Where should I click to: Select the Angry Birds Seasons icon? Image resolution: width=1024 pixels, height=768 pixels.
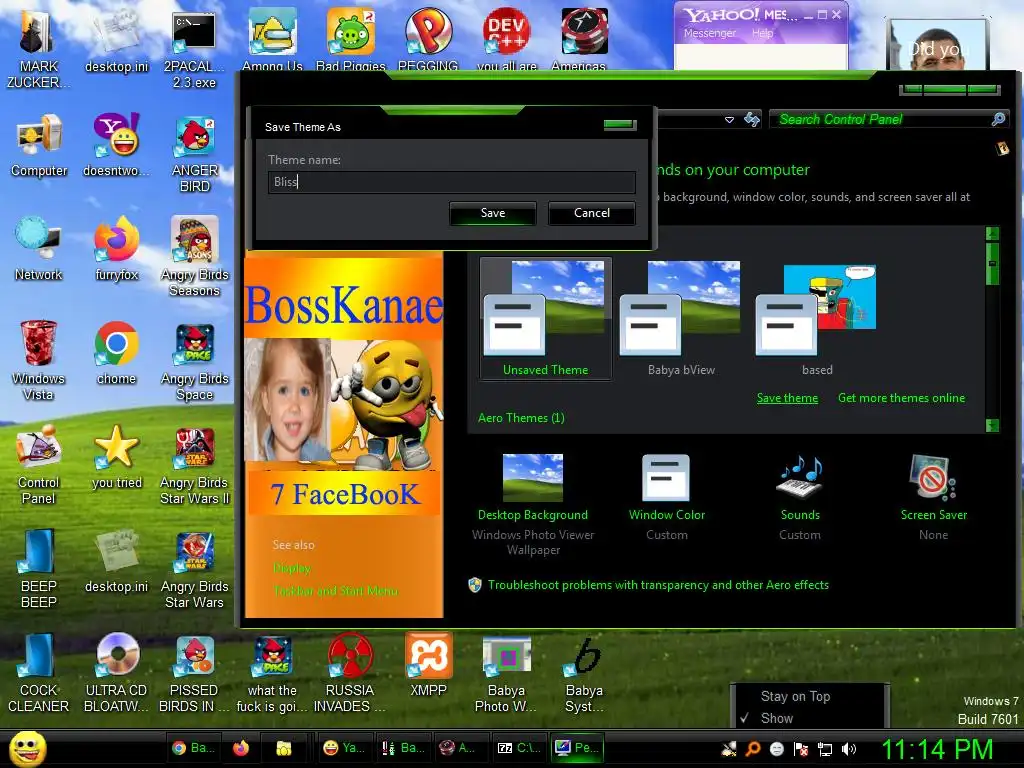point(194,257)
